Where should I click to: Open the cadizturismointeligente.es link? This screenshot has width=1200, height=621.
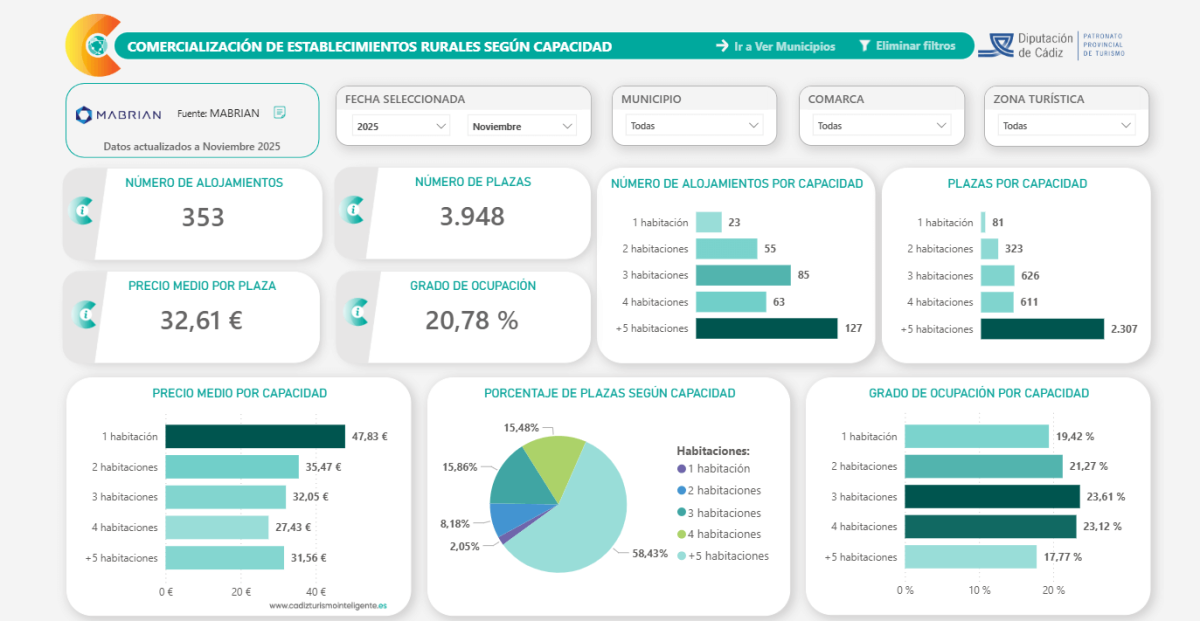(x=328, y=605)
